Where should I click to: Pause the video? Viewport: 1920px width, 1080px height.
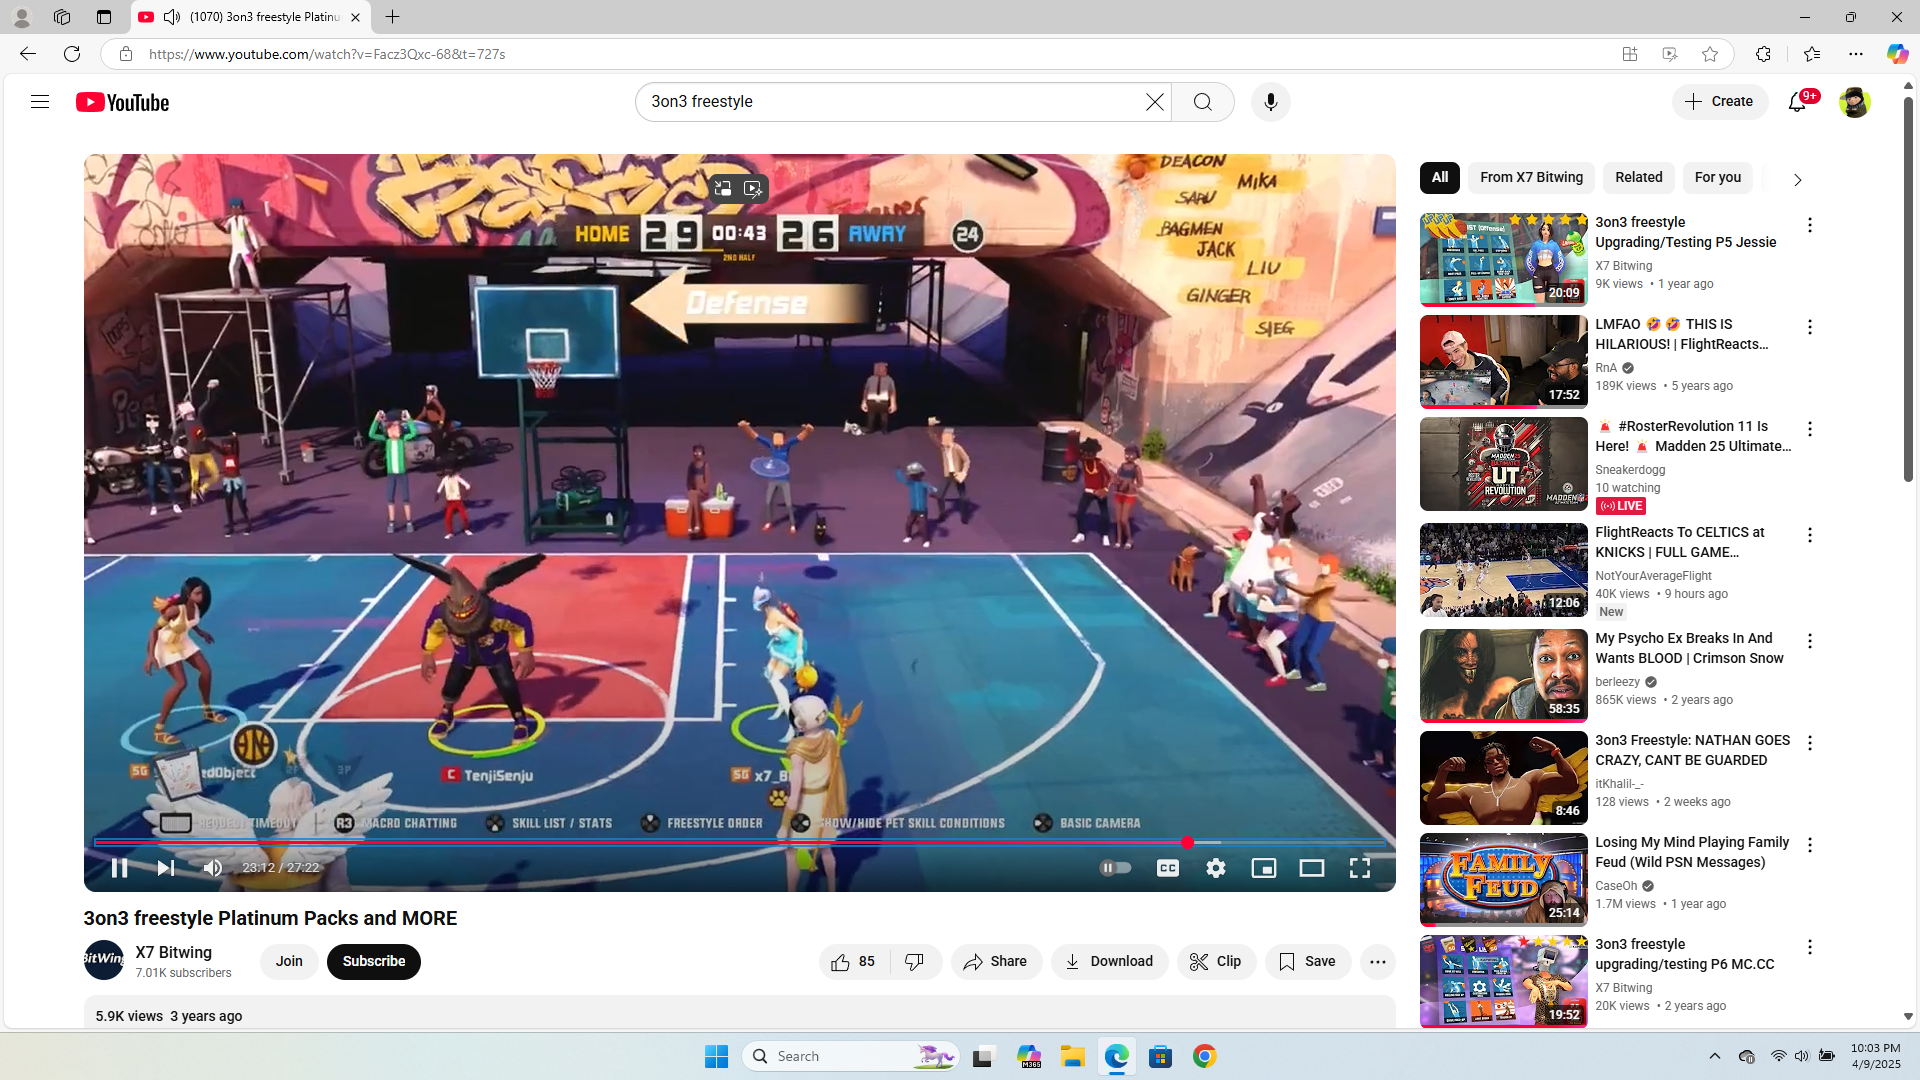pos(119,868)
